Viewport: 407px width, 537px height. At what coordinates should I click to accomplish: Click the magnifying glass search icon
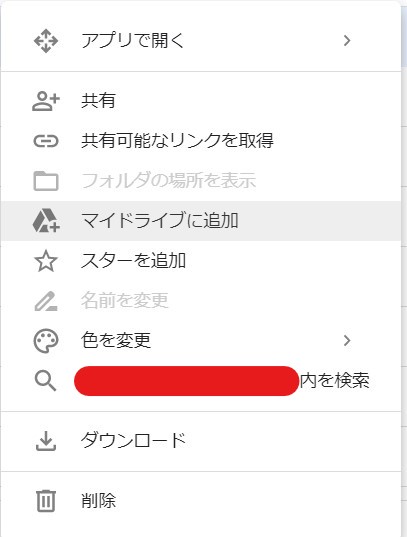(x=45, y=381)
